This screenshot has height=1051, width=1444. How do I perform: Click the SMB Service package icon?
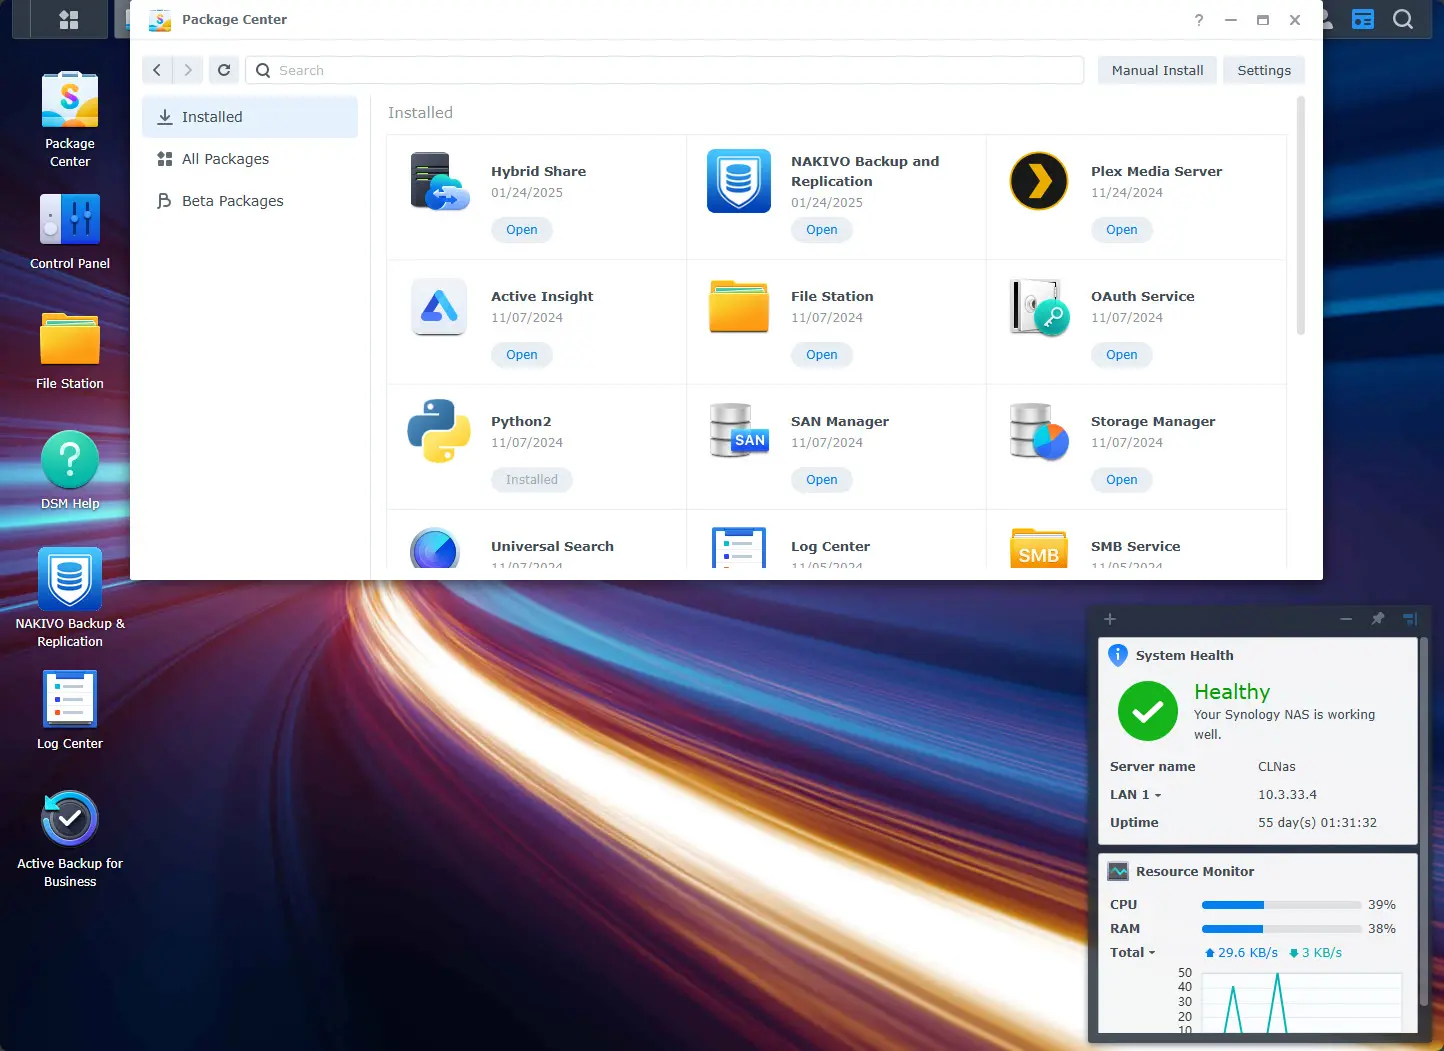[1039, 548]
